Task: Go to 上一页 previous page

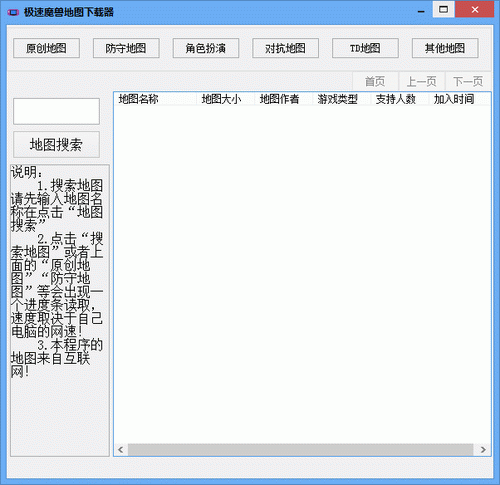Action: (421, 81)
